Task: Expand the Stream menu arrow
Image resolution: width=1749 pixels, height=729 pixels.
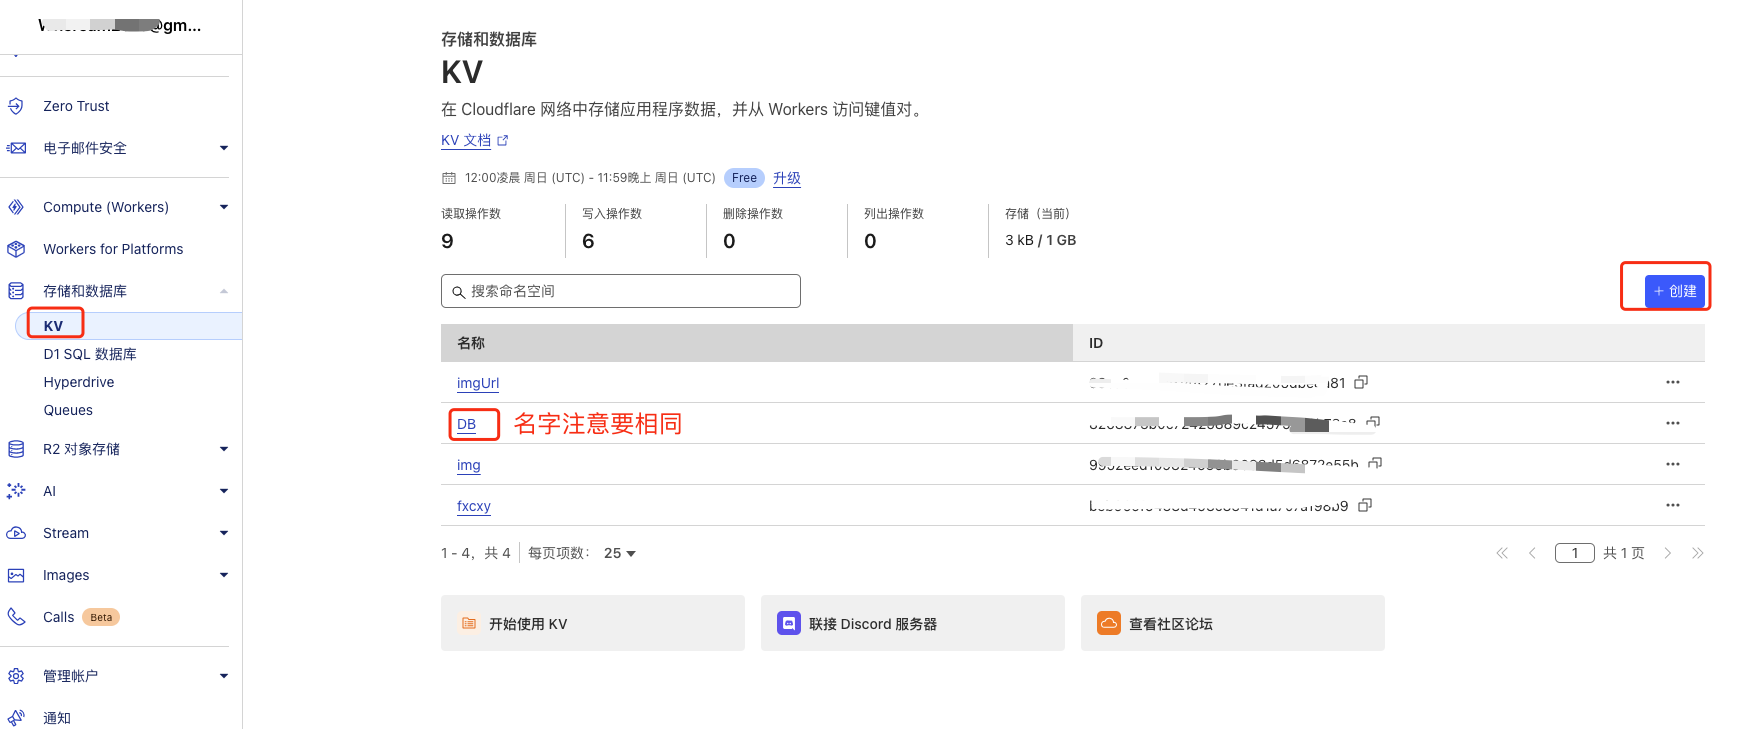Action: [224, 533]
